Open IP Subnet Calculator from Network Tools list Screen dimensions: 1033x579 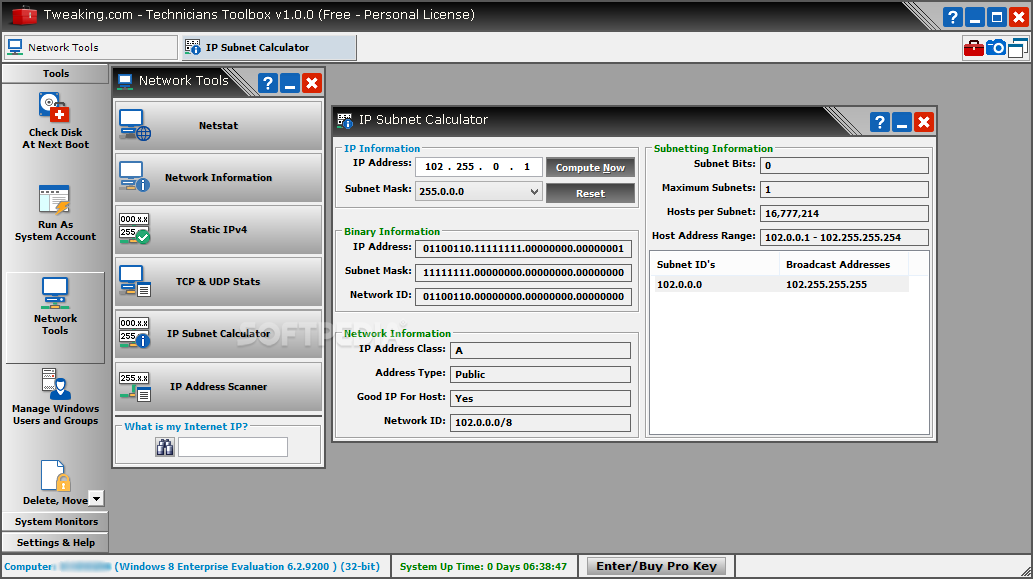click(218, 333)
